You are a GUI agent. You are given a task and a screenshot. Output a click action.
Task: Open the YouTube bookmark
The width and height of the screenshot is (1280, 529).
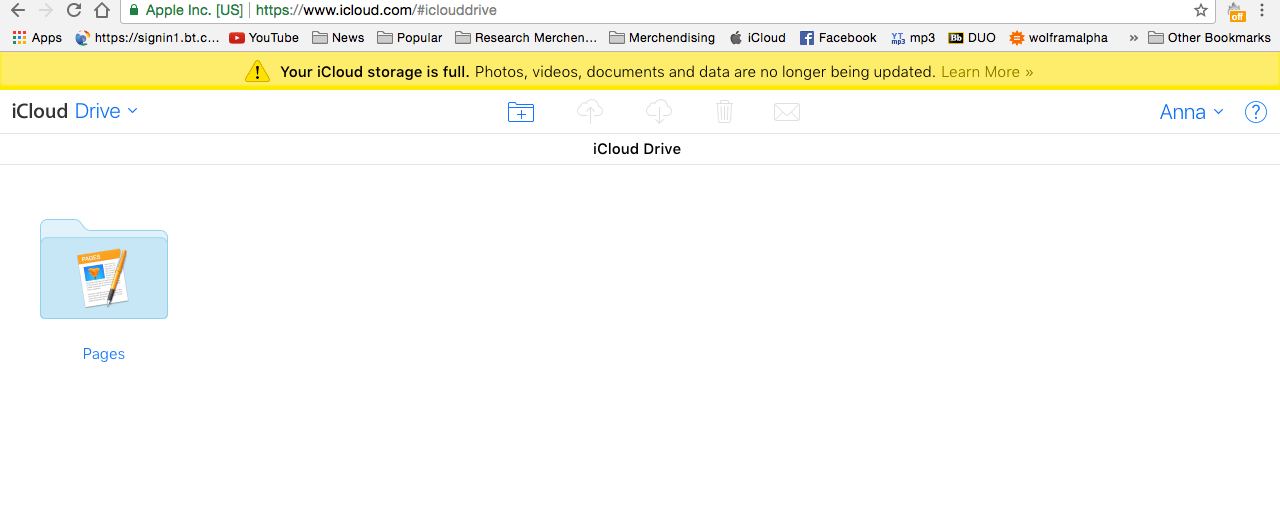click(264, 38)
